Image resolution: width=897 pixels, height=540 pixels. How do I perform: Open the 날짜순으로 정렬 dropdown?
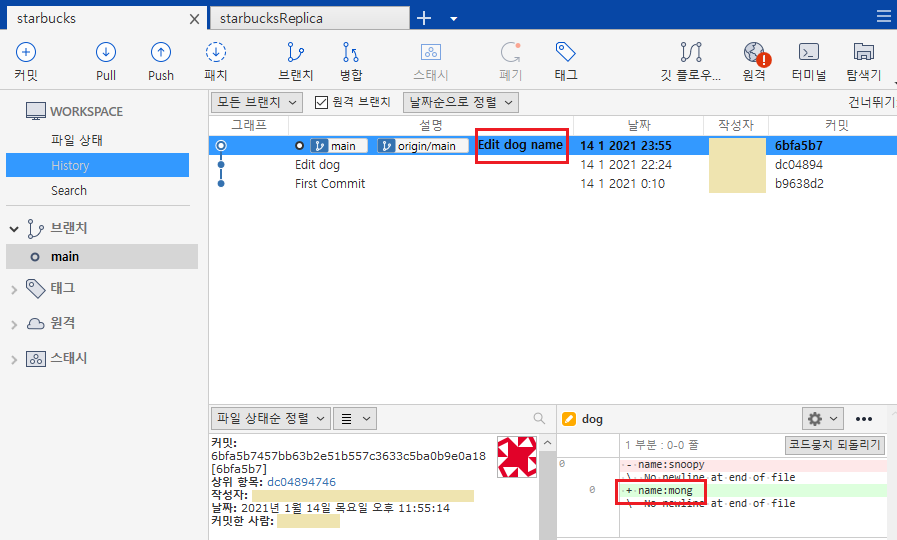tap(461, 102)
